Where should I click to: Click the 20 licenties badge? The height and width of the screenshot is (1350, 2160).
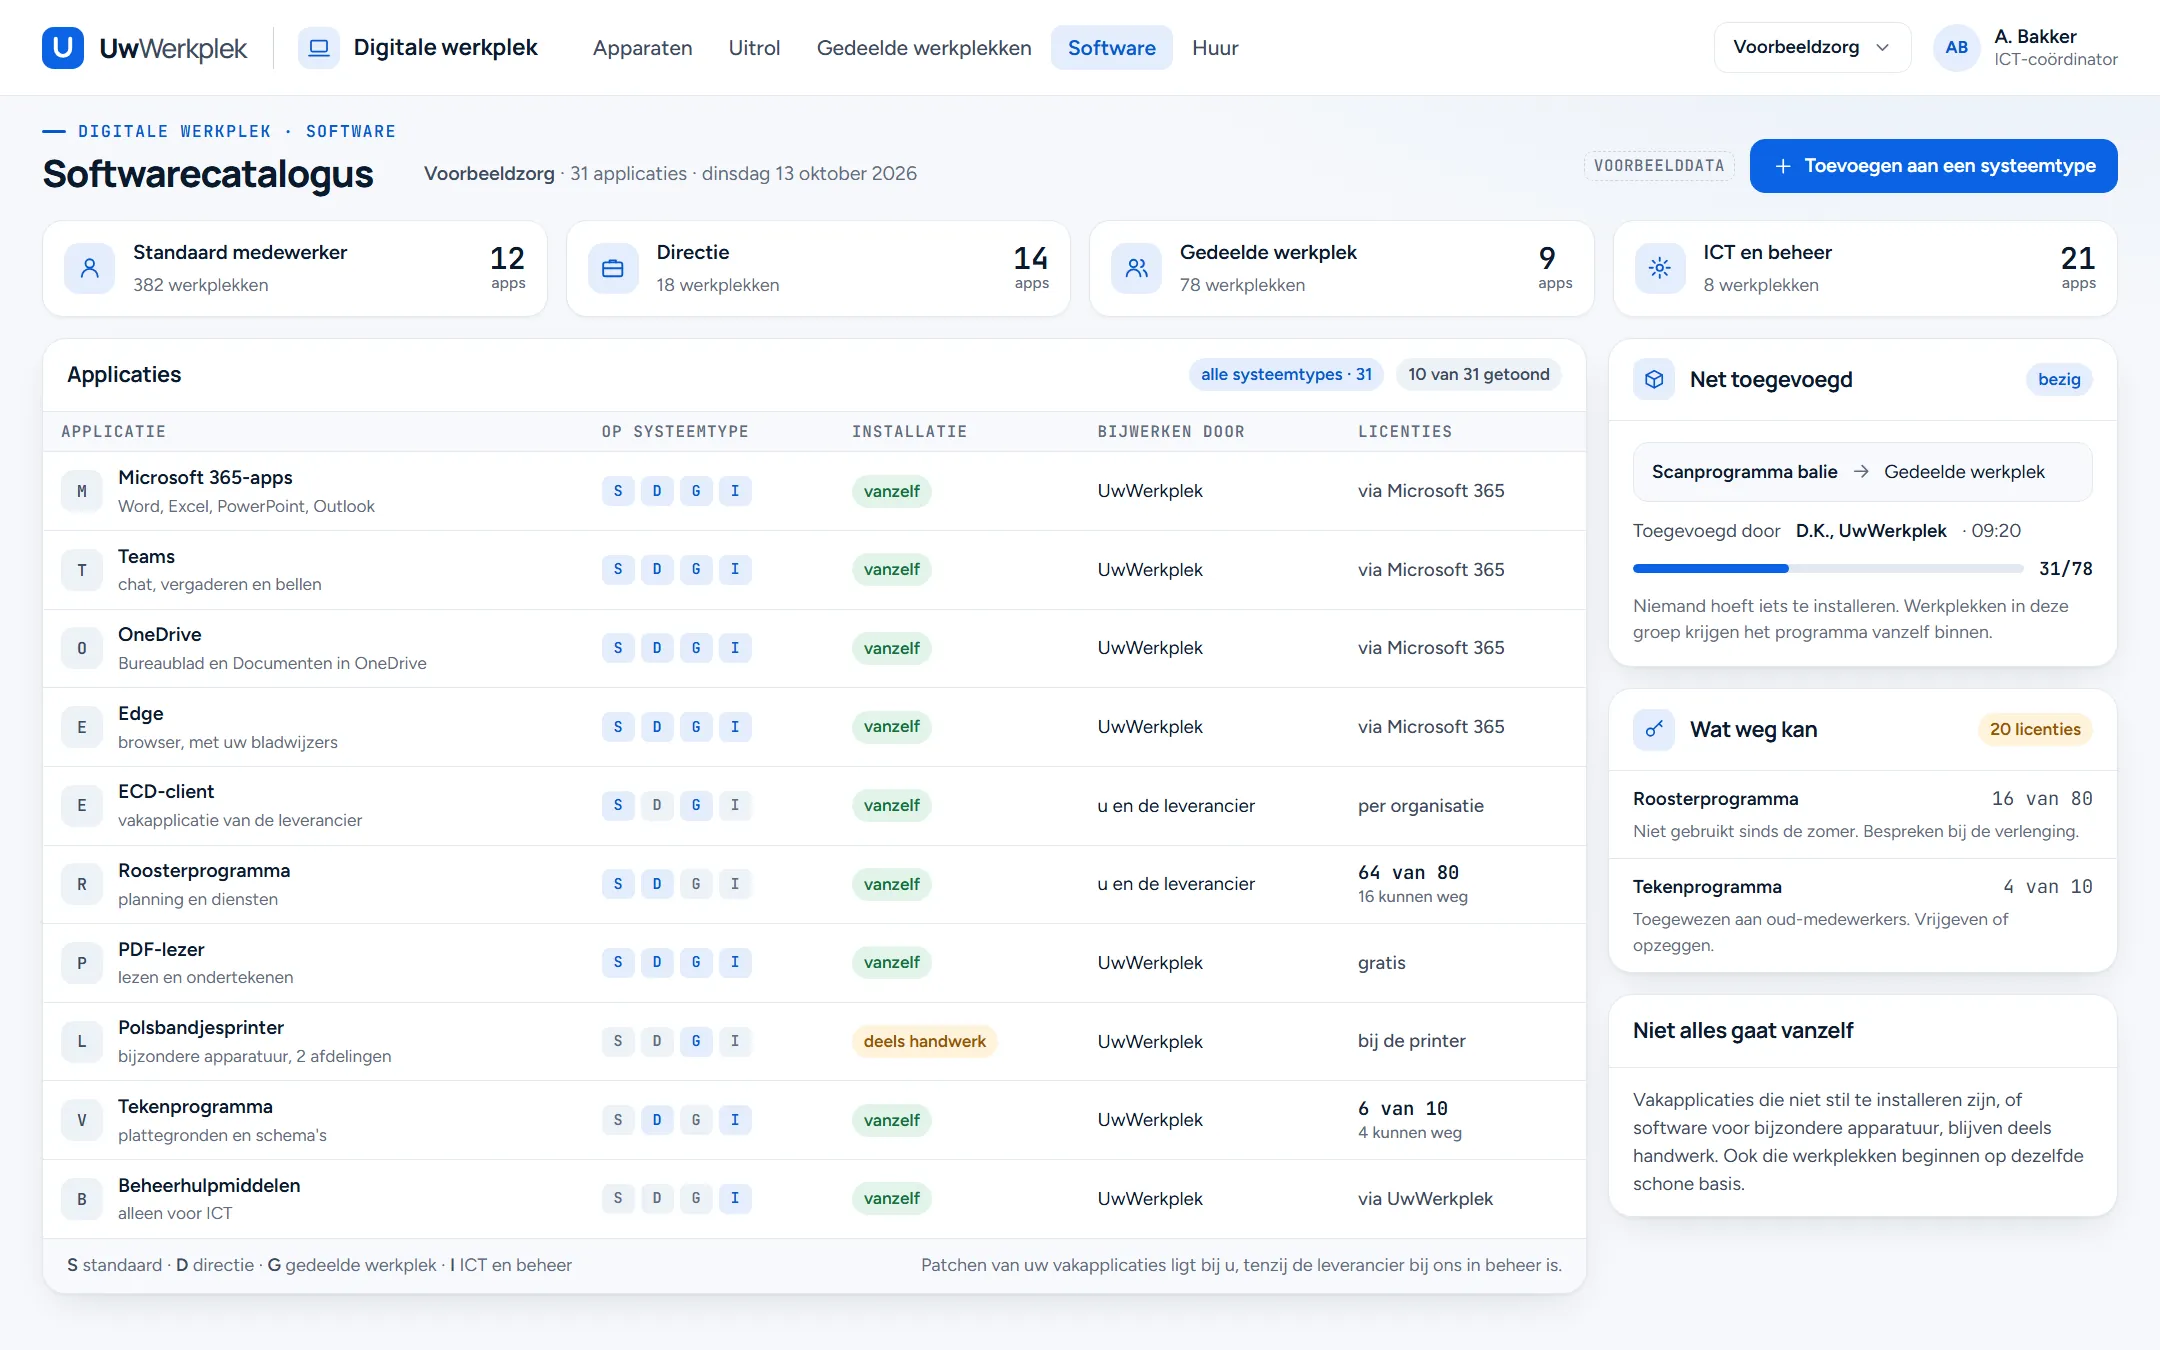click(2035, 729)
